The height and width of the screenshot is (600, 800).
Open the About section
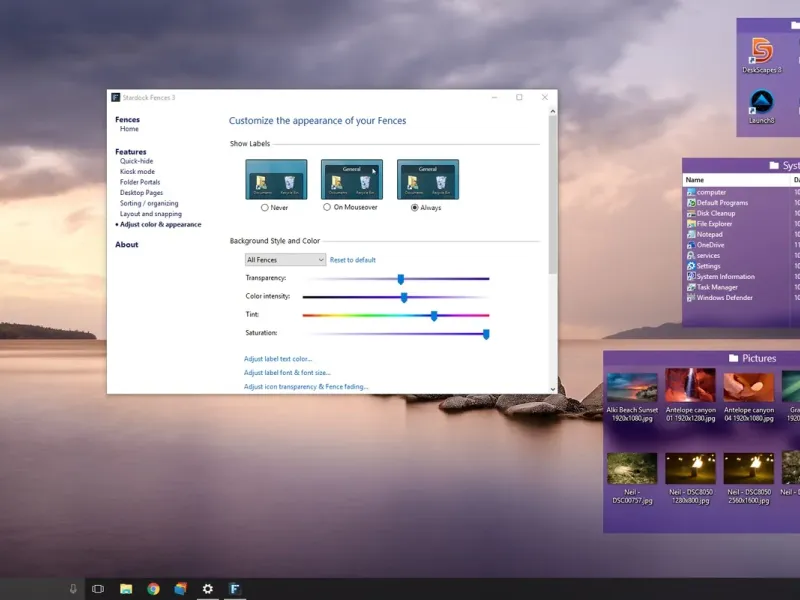127,244
